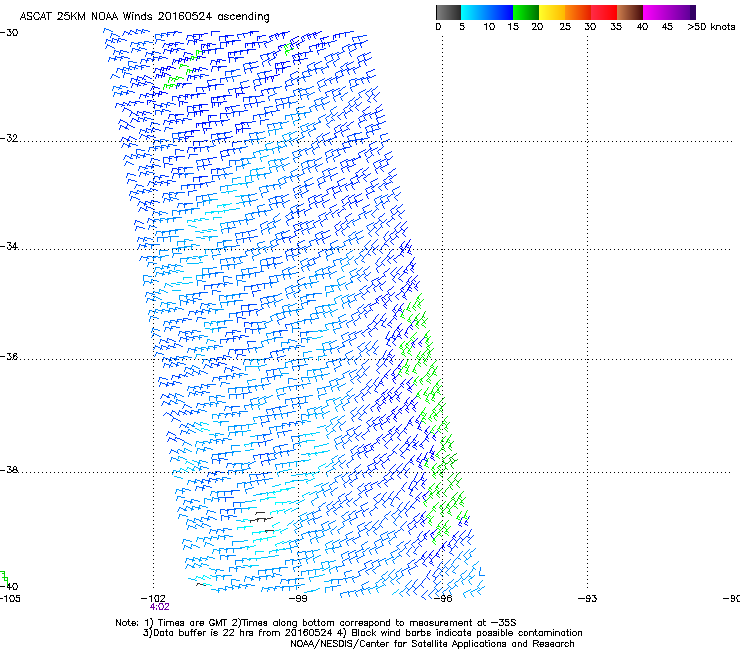The image size is (740, 650).
Task: Click the purple '4:02' swath time label
Action: pos(160,607)
